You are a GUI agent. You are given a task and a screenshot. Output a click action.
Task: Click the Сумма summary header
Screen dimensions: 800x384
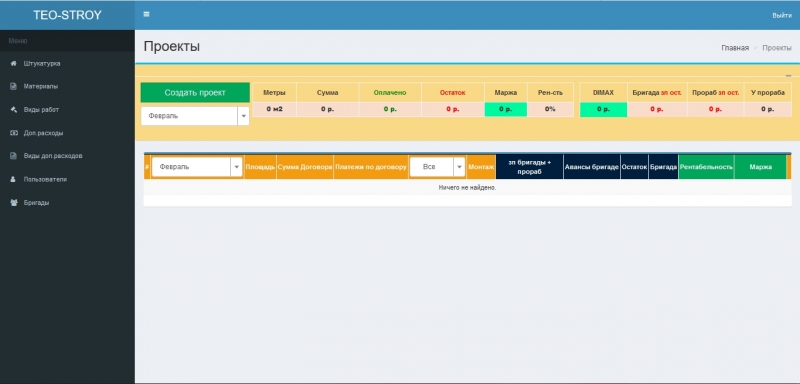tap(327, 93)
